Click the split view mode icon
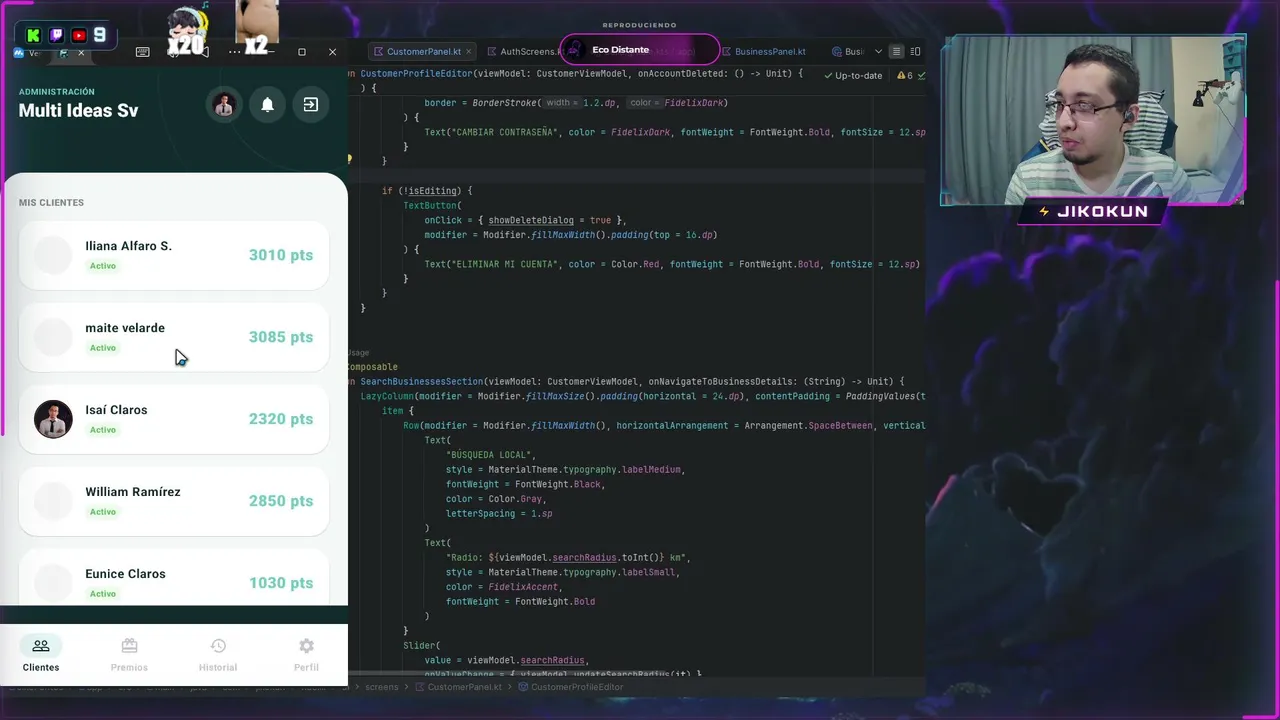The height and width of the screenshot is (720, 1280). 916,52
